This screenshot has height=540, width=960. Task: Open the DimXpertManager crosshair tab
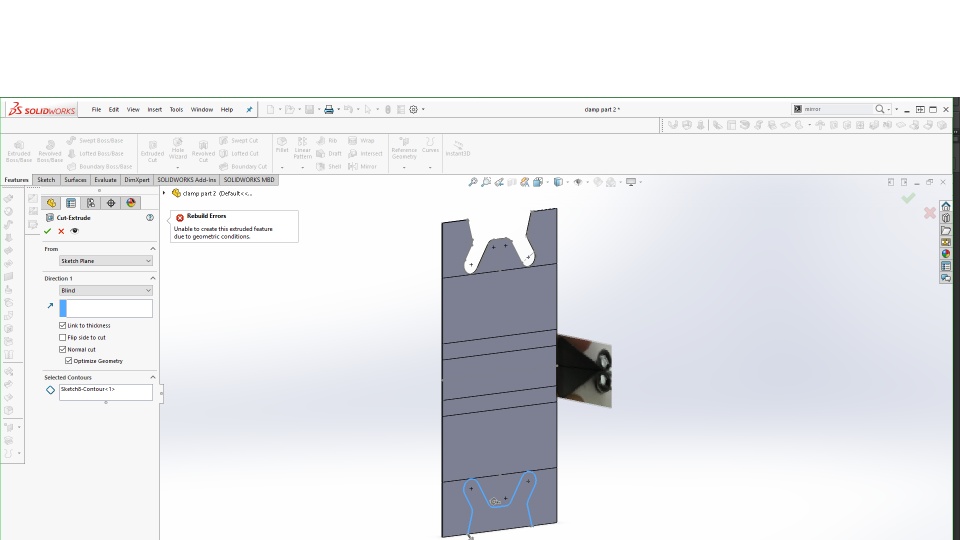(111, 203)
